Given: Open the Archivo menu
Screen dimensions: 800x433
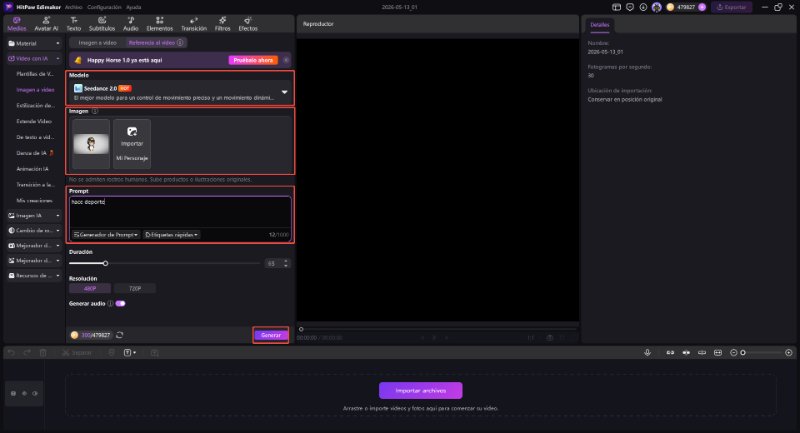Looking at the screenshot, I should coord(73,7).
